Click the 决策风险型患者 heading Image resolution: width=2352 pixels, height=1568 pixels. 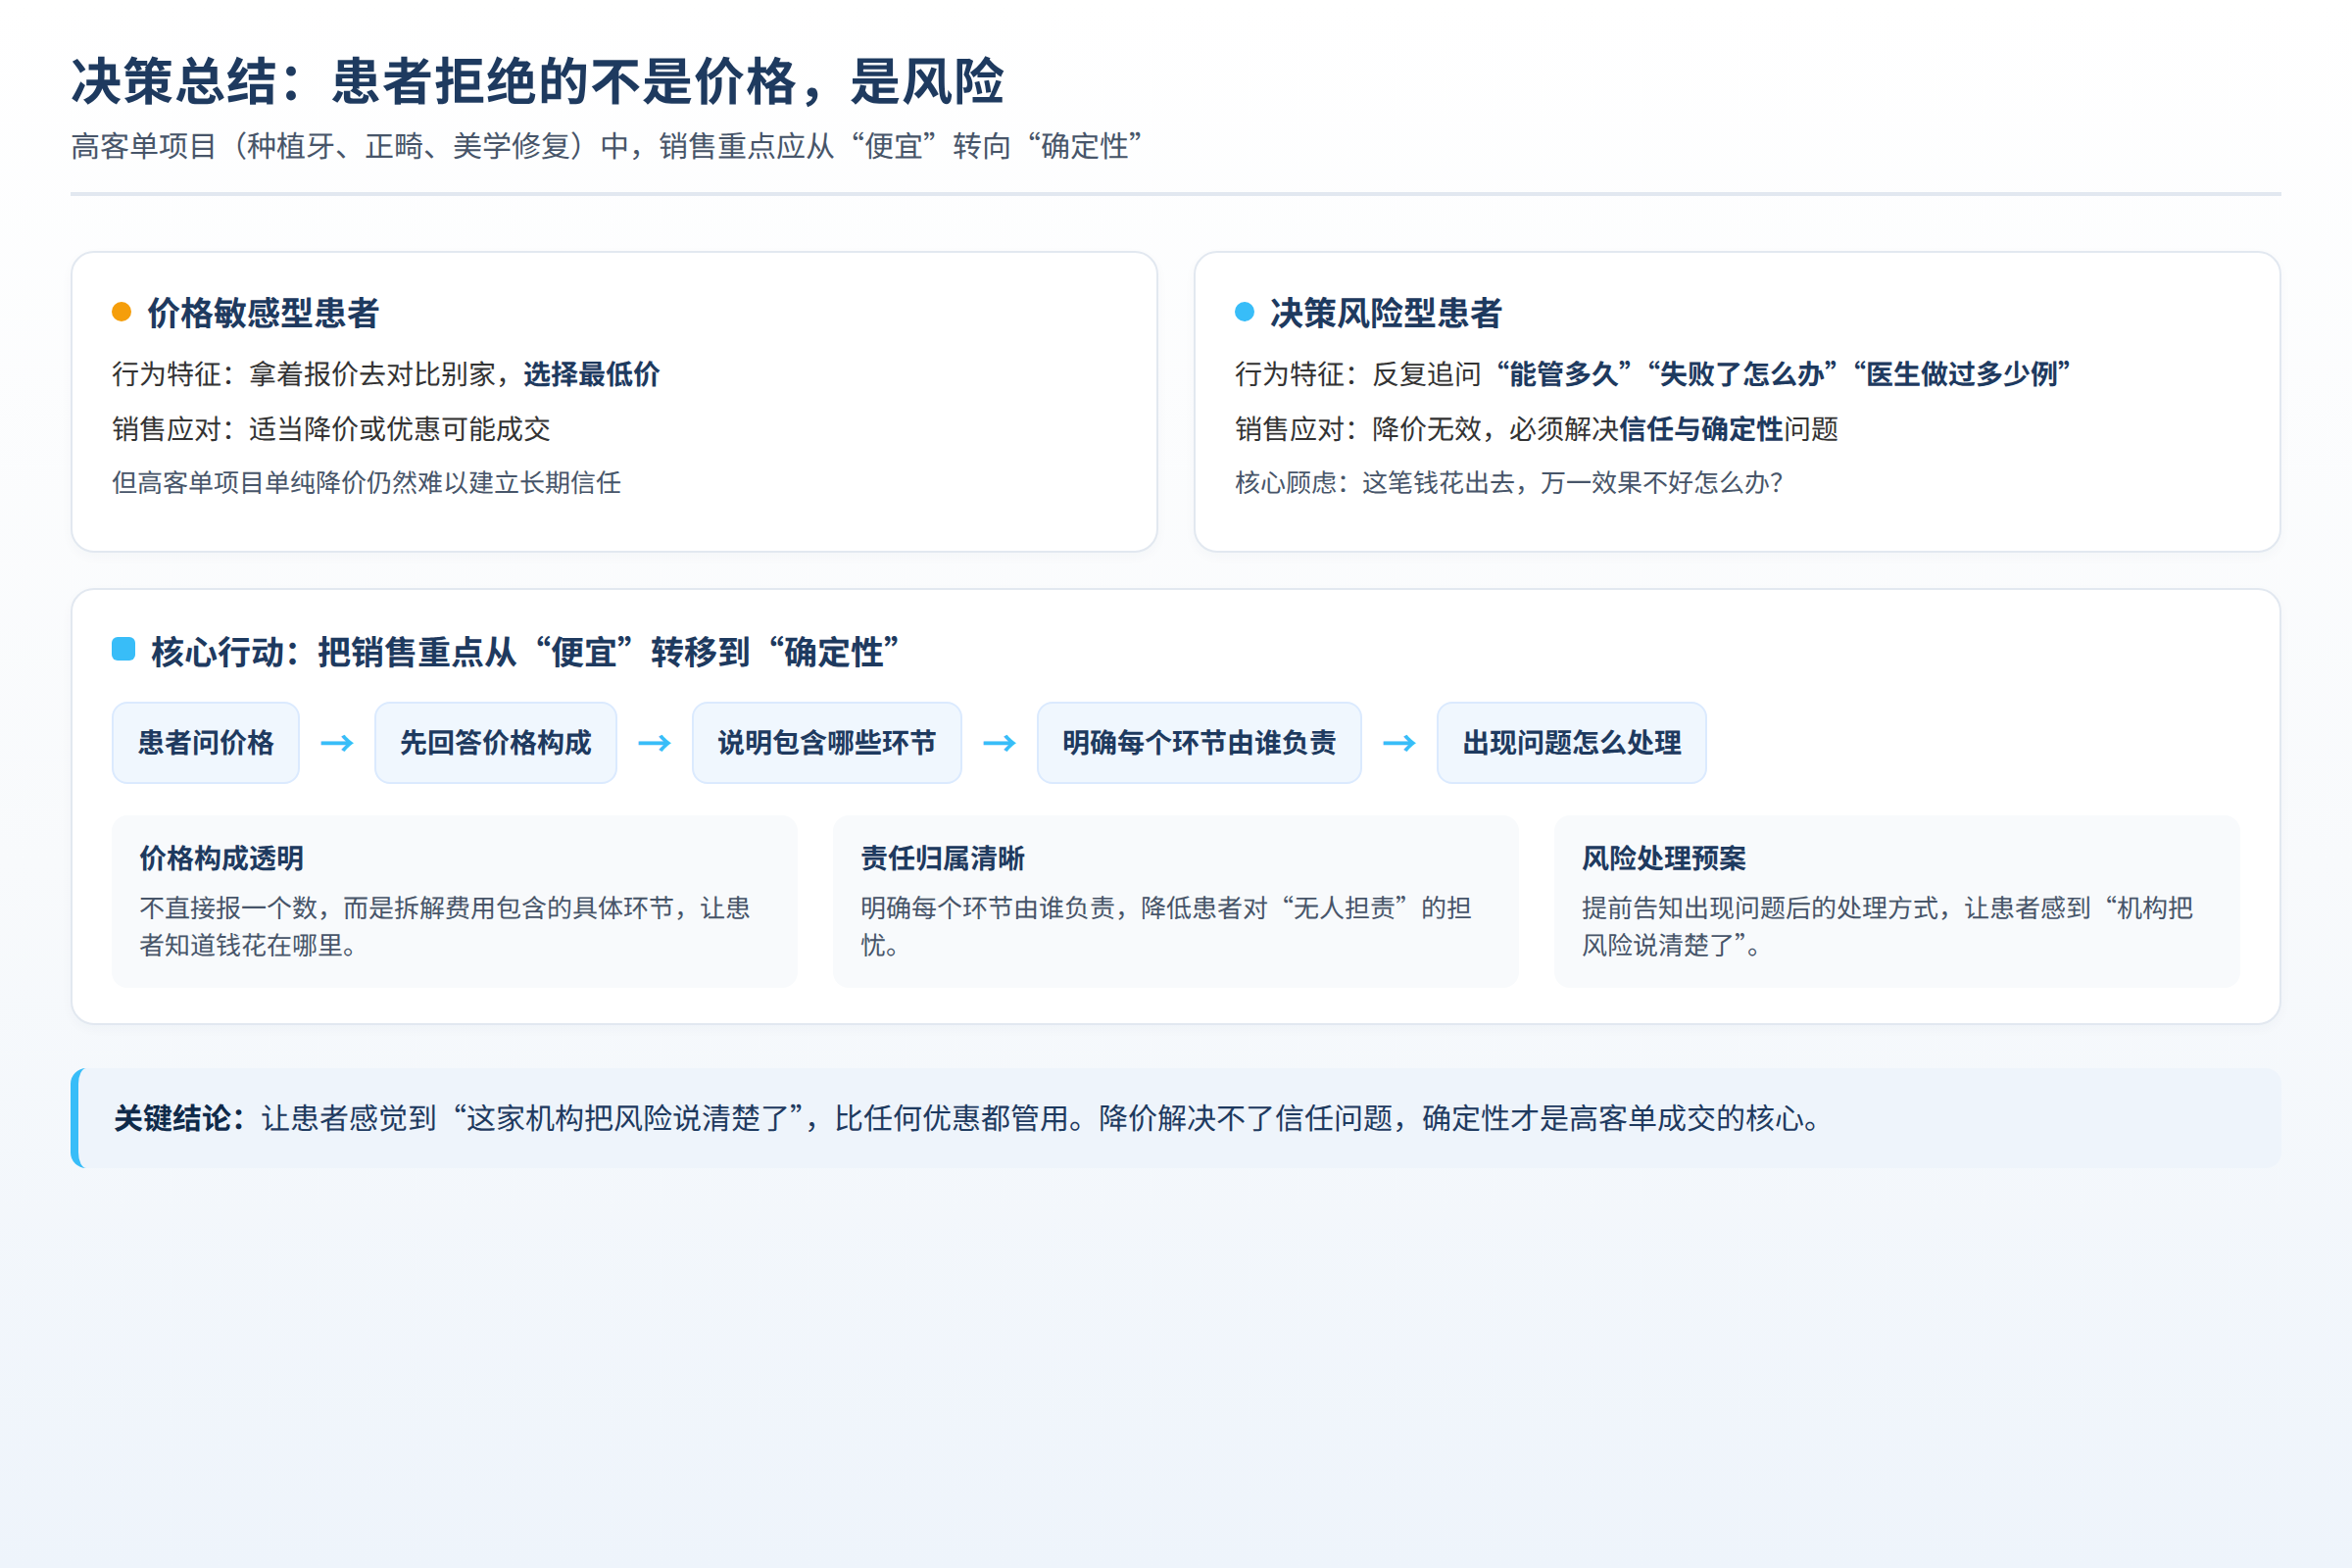1386,313
